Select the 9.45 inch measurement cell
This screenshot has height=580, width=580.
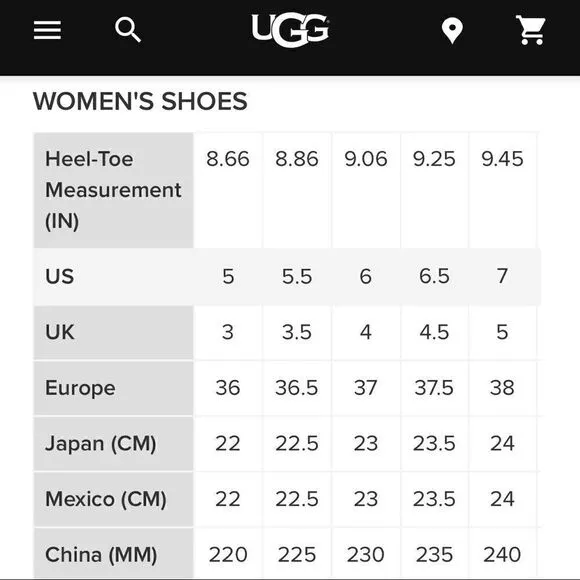(502, 190)
